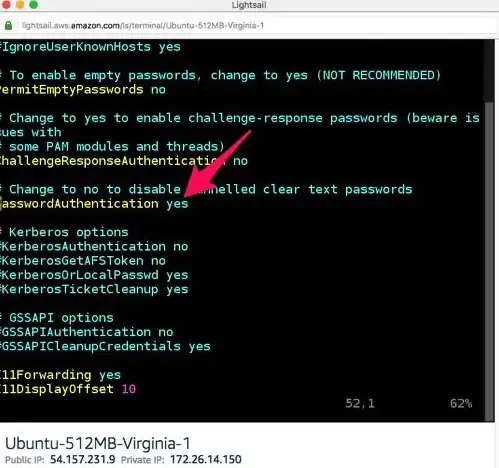The width and height of the screenshot is (499, 468).
Task: Click the KerberosTicketCleanup yes line
Action: pyautogui.click(x=94, y=289)
